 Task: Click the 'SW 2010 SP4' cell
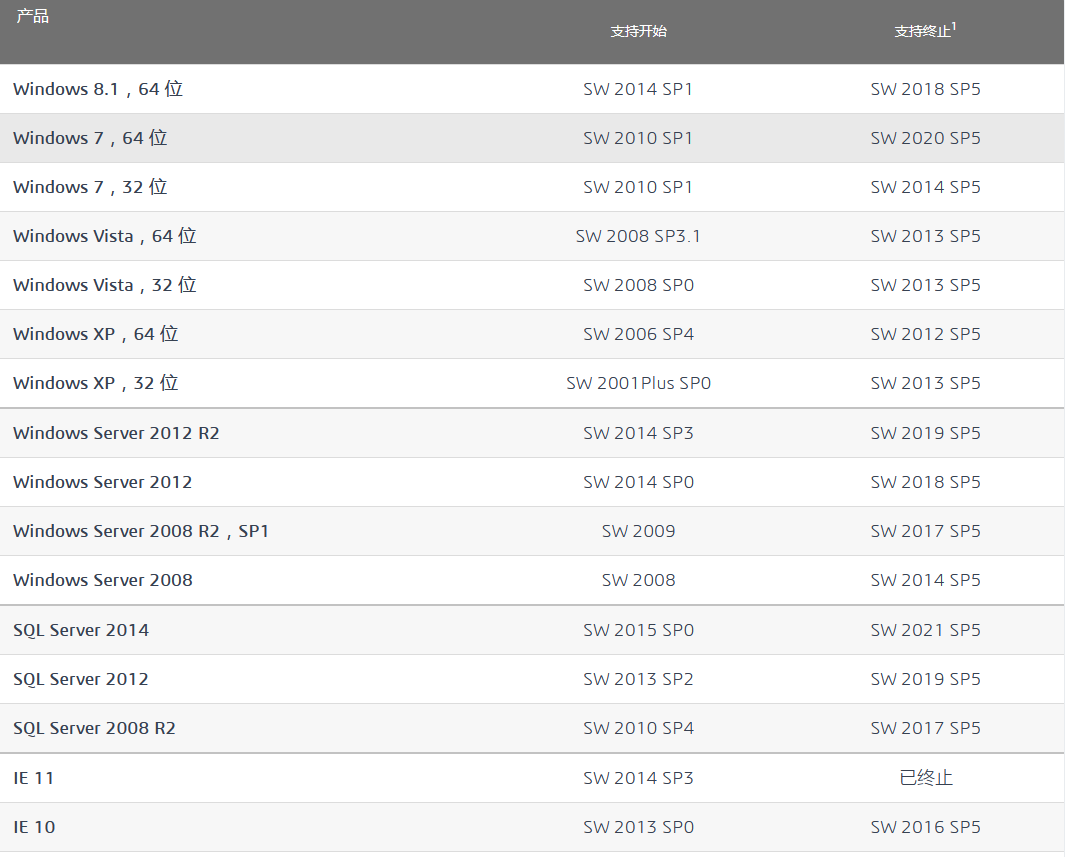pyautogui.click(x=638, y=727)
